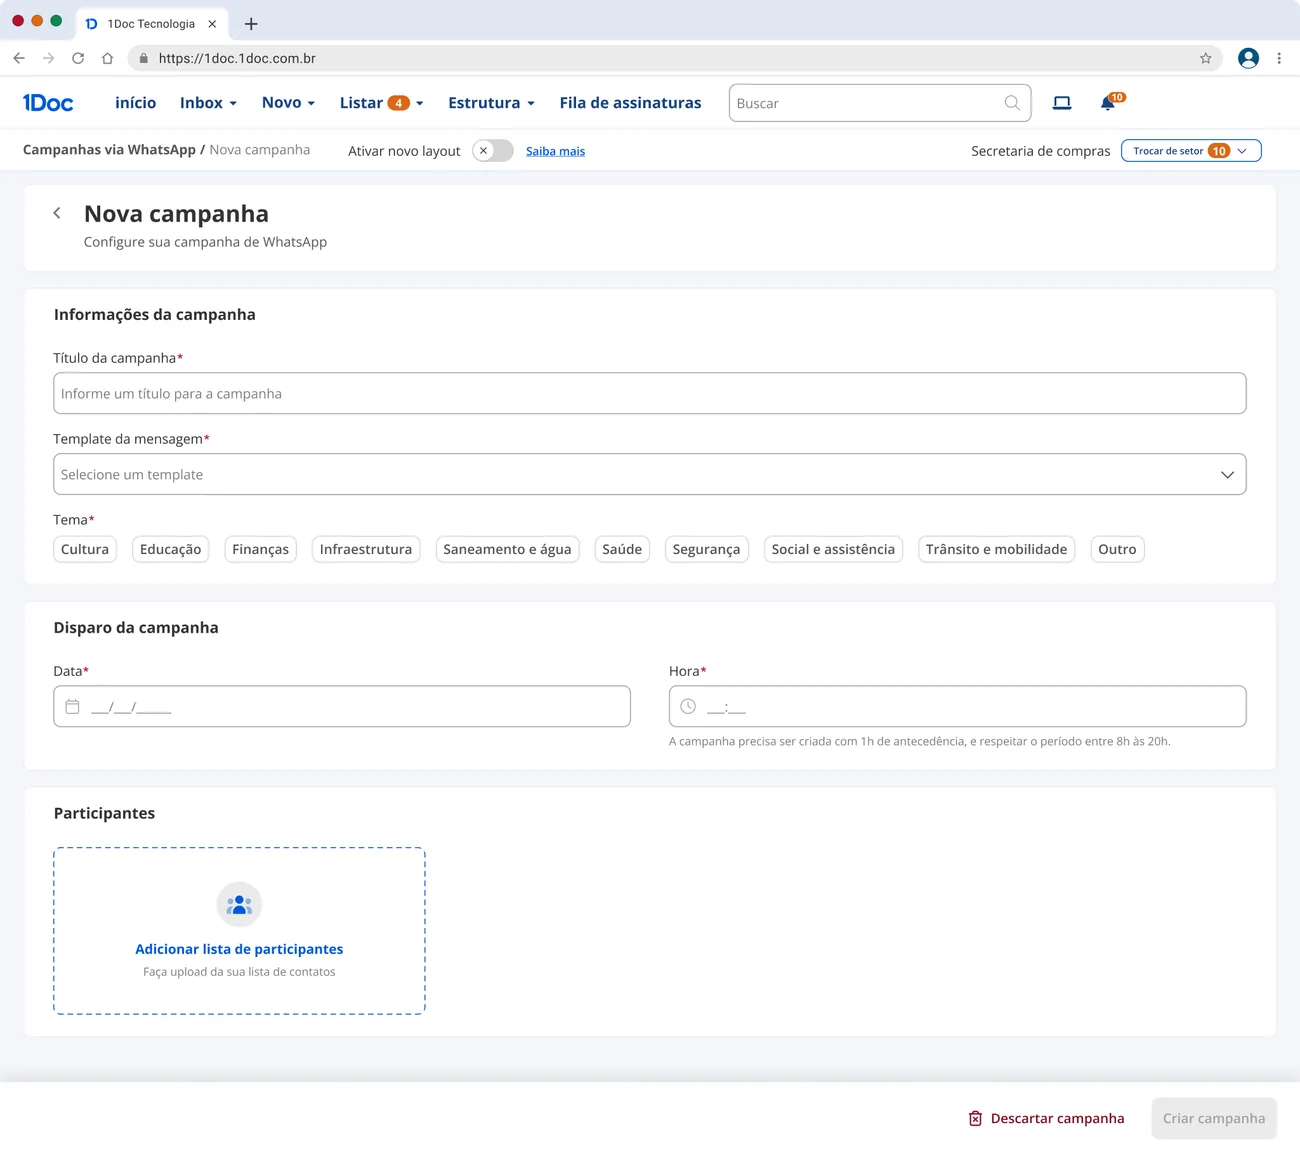This screenshot has height=1155, width=1300.
Task: Click the Buscar search box
Action: click(880, 103)
